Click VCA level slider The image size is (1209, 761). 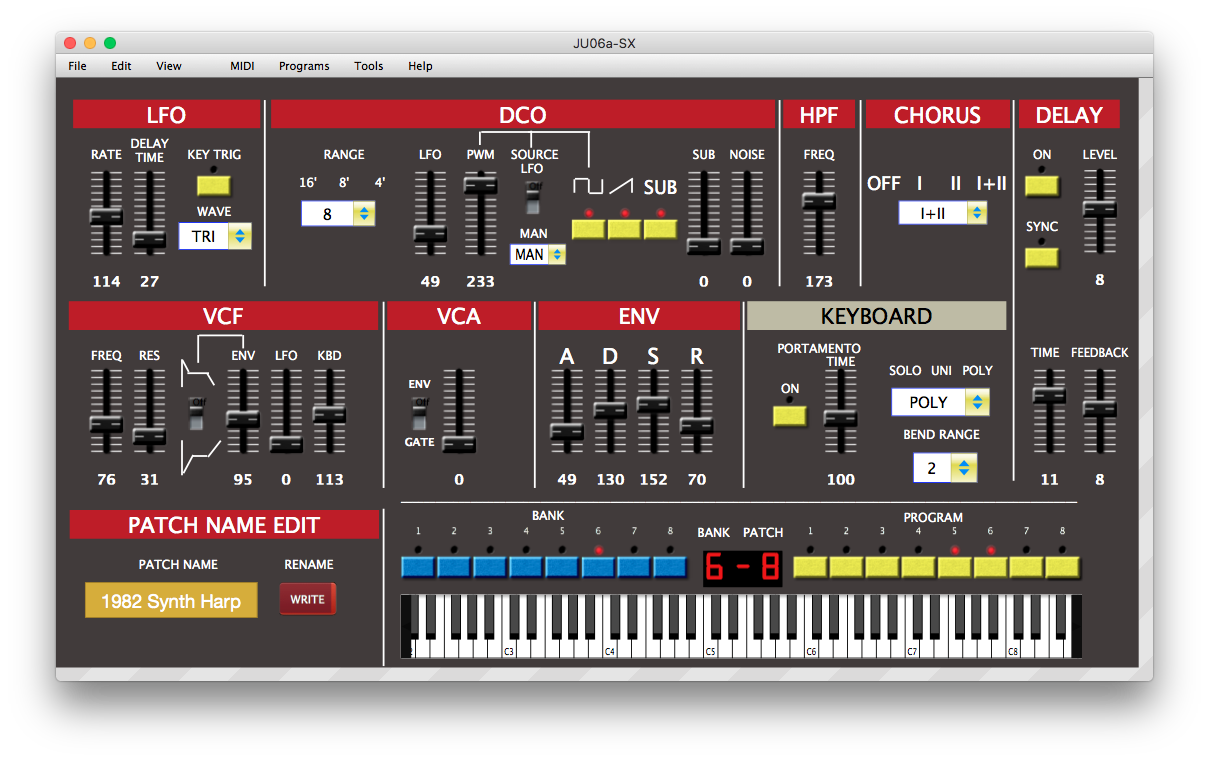coord(459,411)
